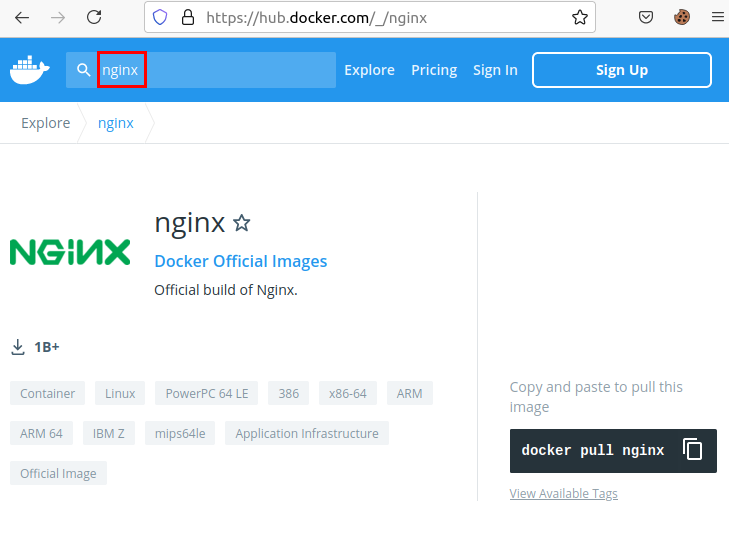Viewport: 729px width, 533px height.
Task: Star the nginx repository
Action: click(242, 223)
